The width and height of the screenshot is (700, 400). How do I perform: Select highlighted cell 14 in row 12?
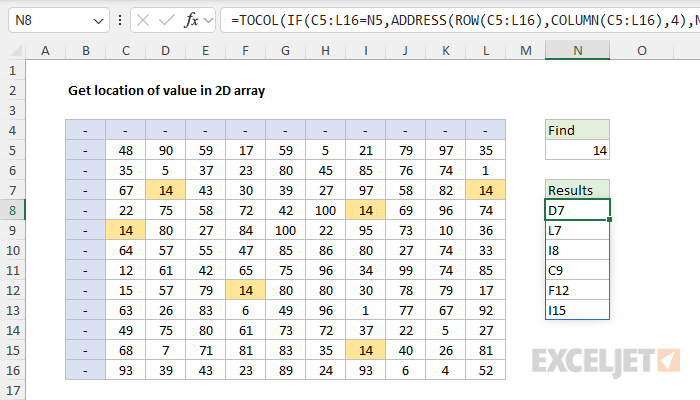pyautogui.click(x=246, y=291)
